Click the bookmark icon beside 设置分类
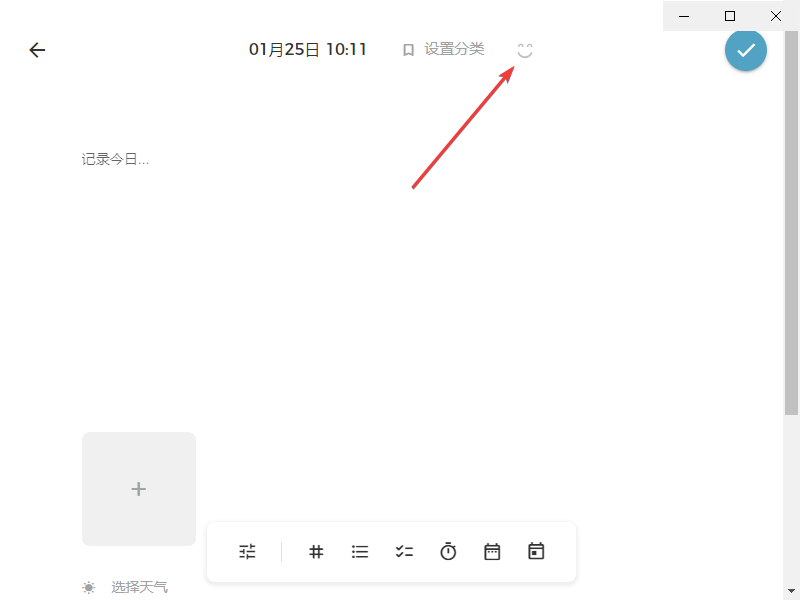800x600 pixels. pos(408,50)
